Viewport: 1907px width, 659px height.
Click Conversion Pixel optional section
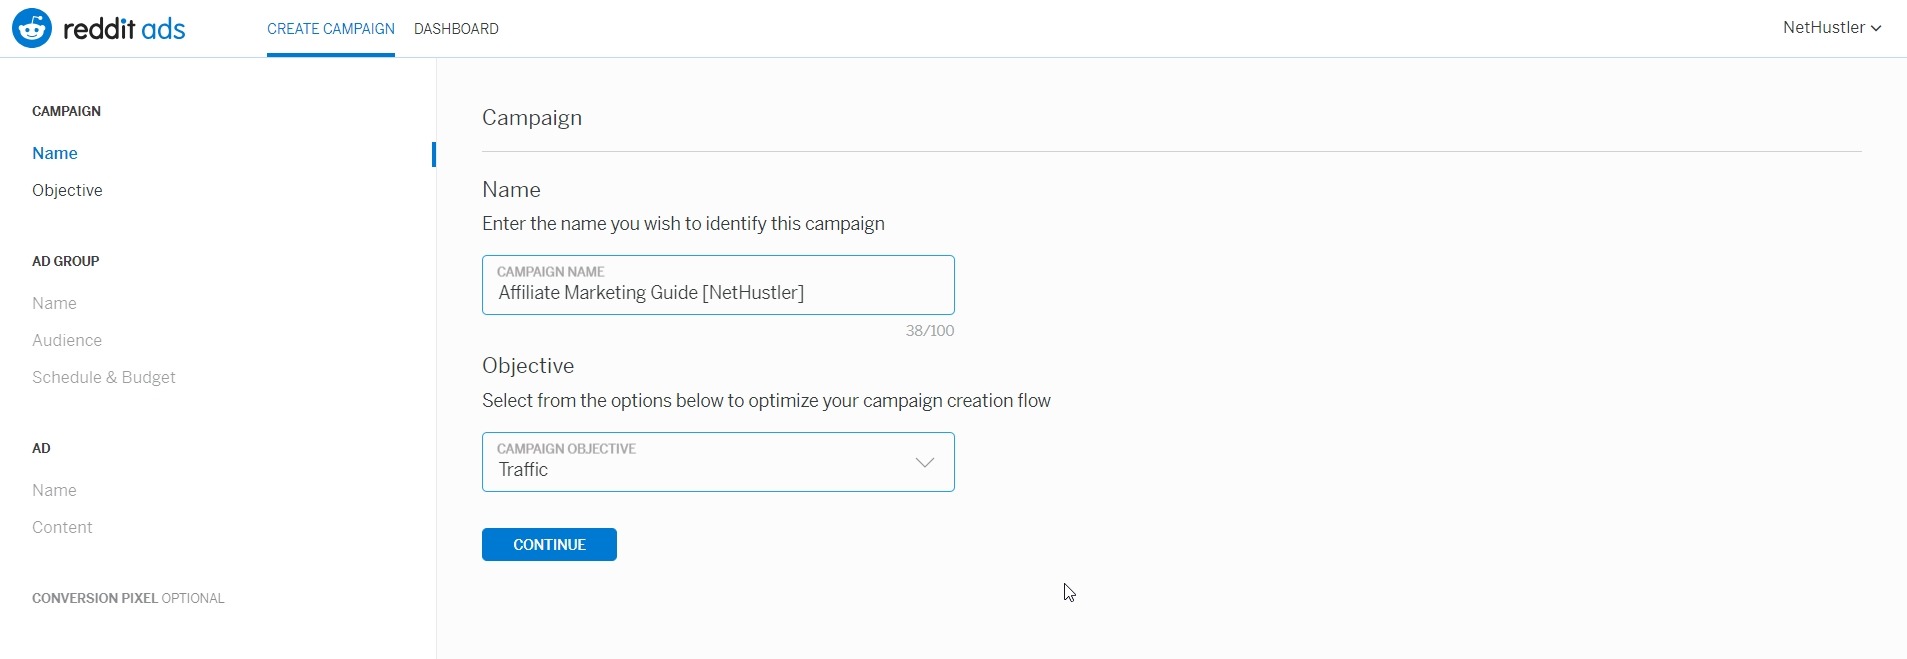tap(128, 598)
